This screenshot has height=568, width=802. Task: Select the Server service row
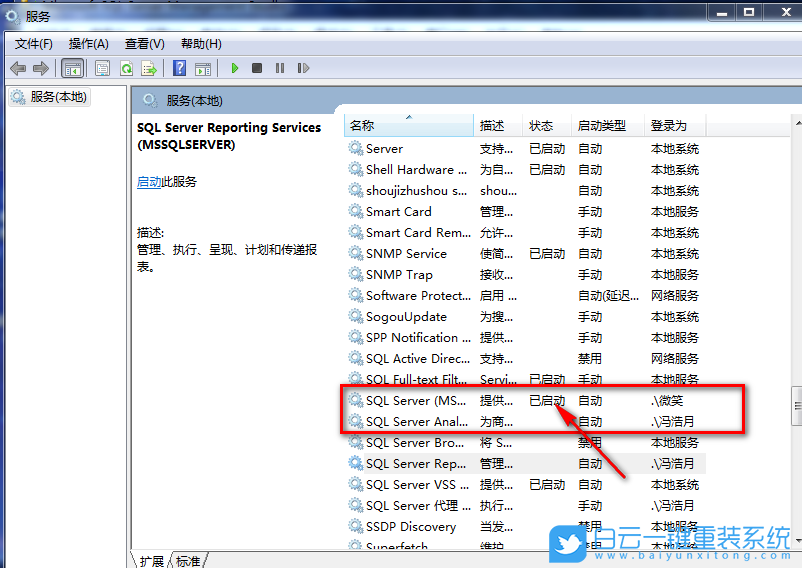point(525,149)
